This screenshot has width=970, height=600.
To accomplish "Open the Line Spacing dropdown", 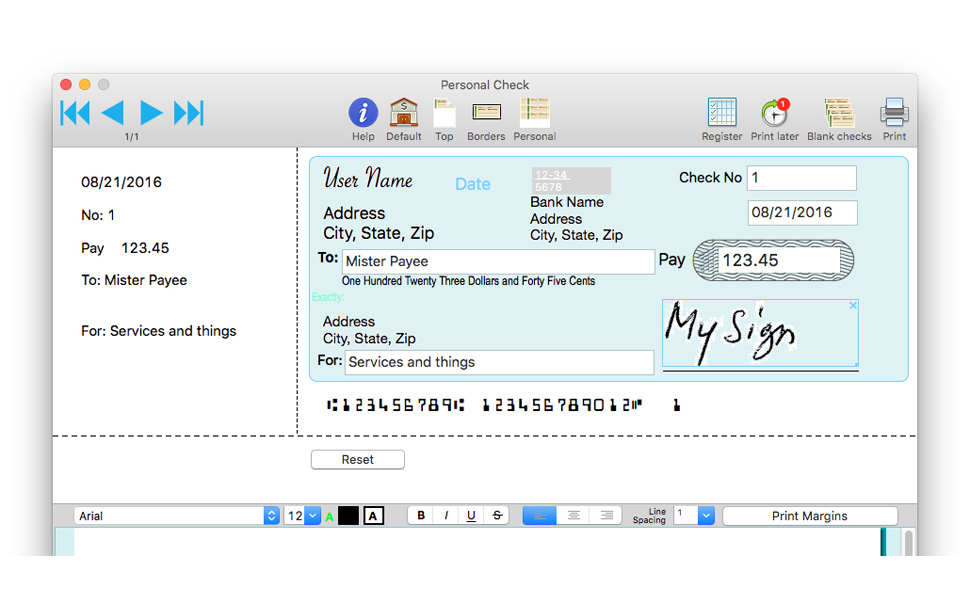I will click(706, 516).
